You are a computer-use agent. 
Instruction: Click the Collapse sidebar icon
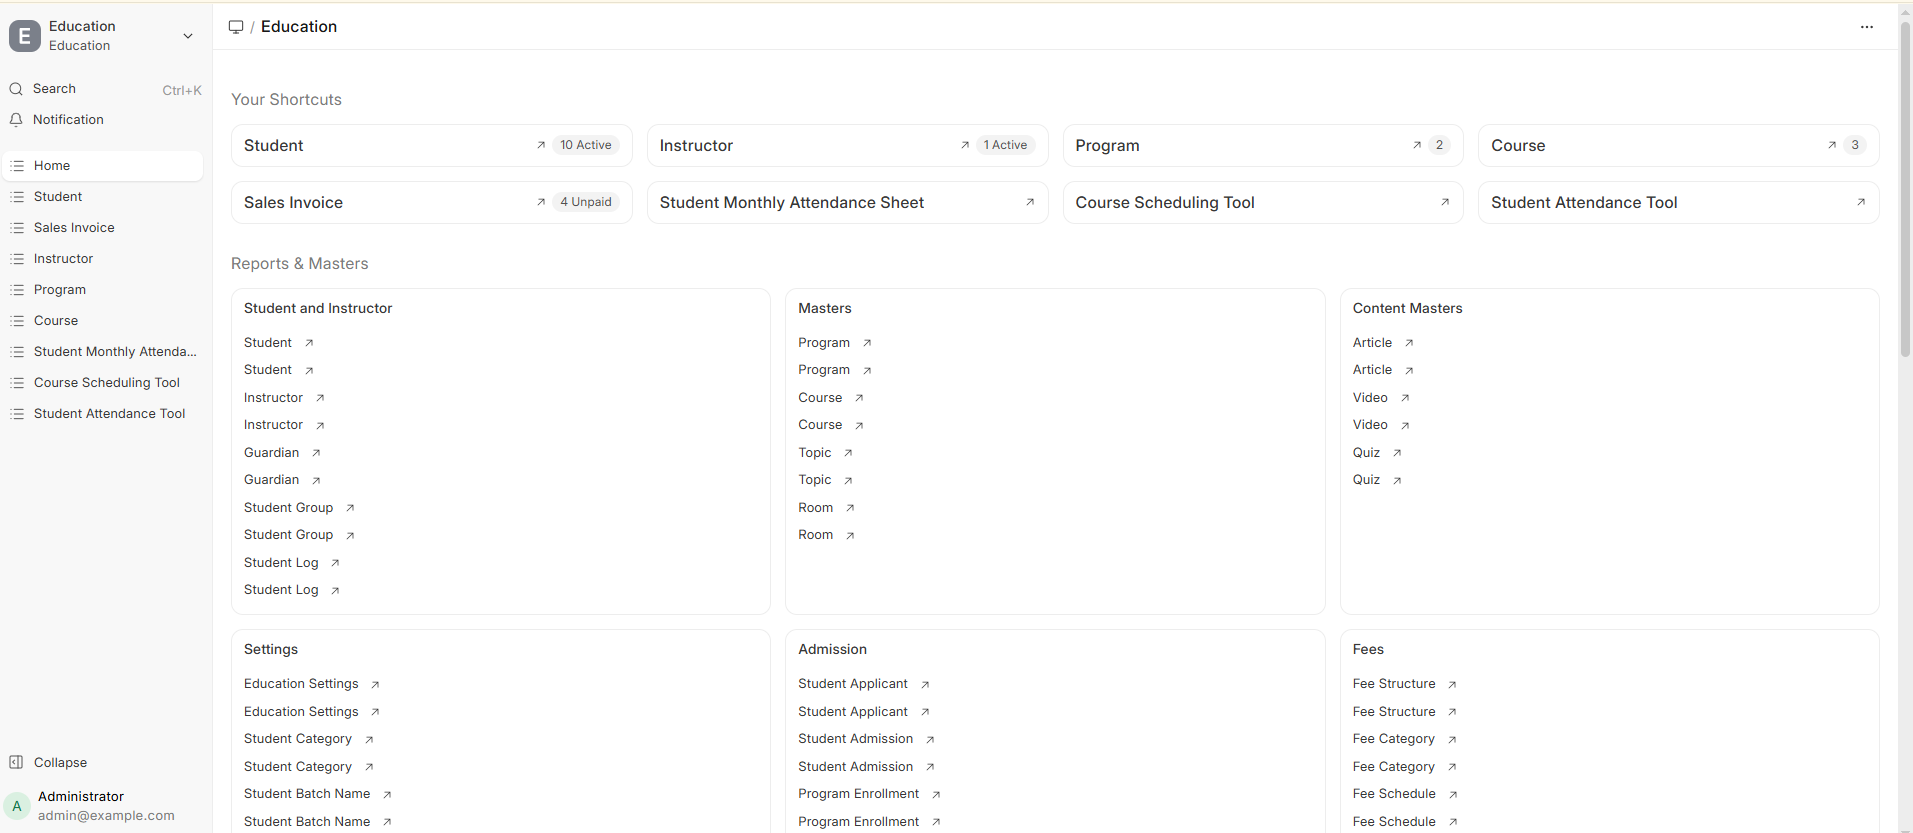click(16, 762)
